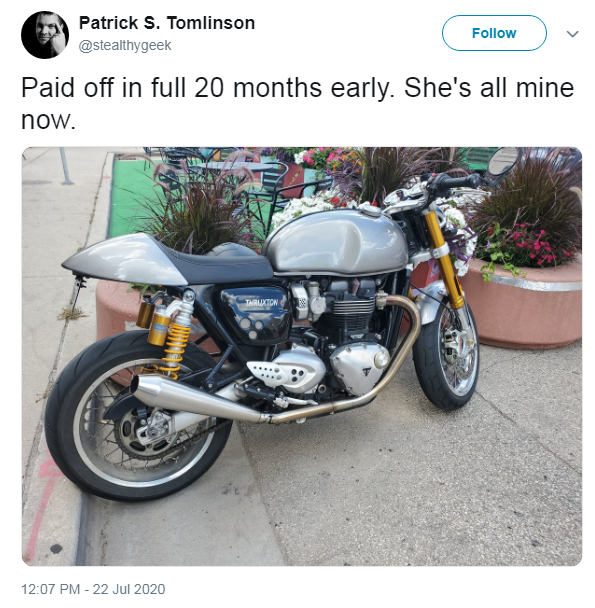The height and width of the screenshot is (608, 595).
Task: Click the motorcycle's silver fuel tank
Action: pyautogui.click(x=336, y=242)
